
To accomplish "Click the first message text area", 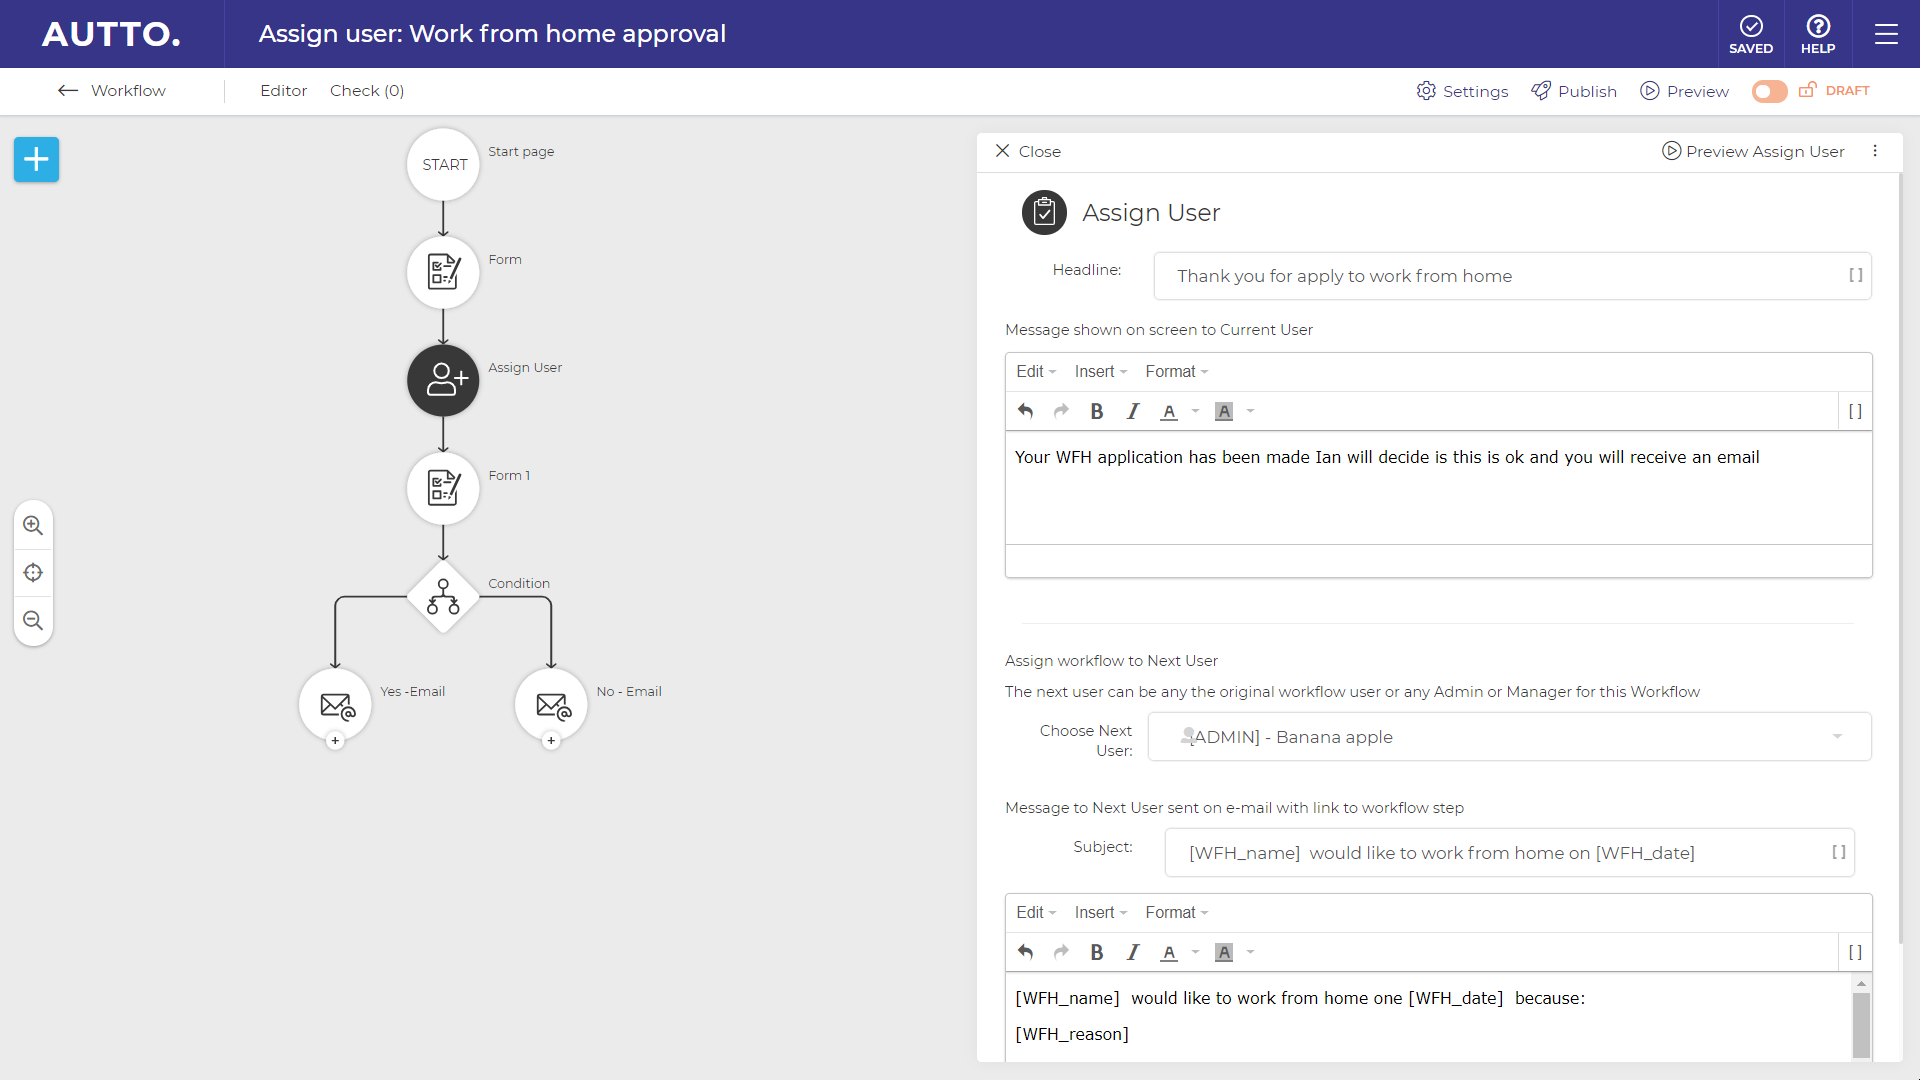I will [1438, 488].
